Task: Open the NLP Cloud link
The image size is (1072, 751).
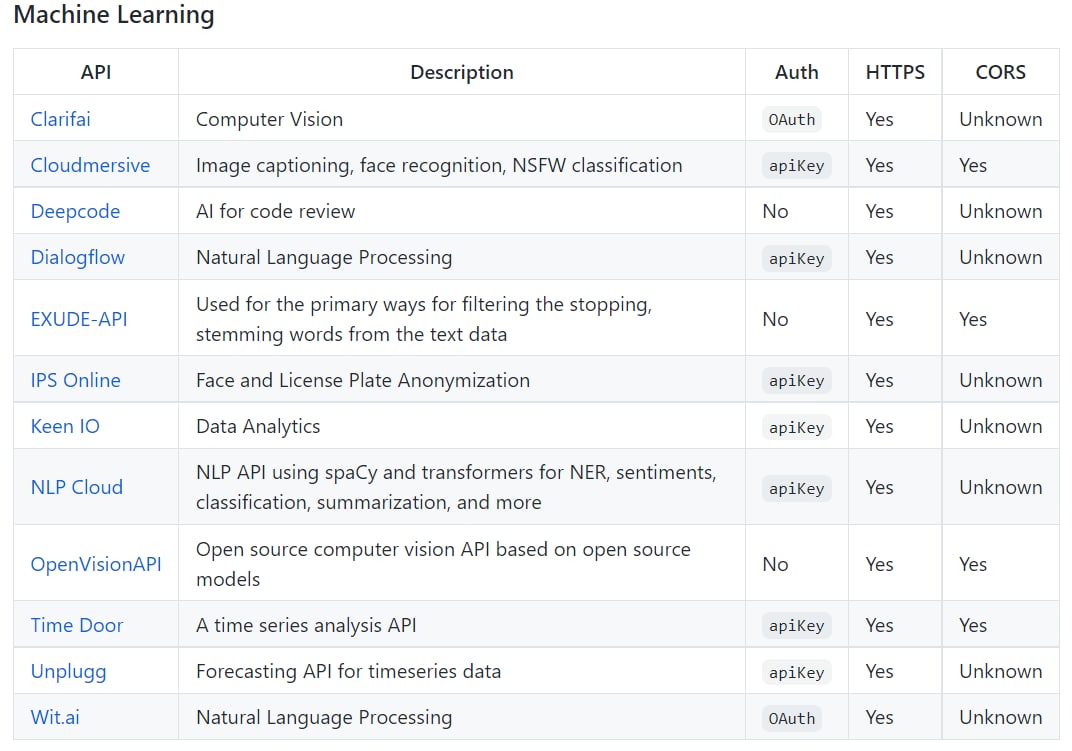Action: pos(77,487)
